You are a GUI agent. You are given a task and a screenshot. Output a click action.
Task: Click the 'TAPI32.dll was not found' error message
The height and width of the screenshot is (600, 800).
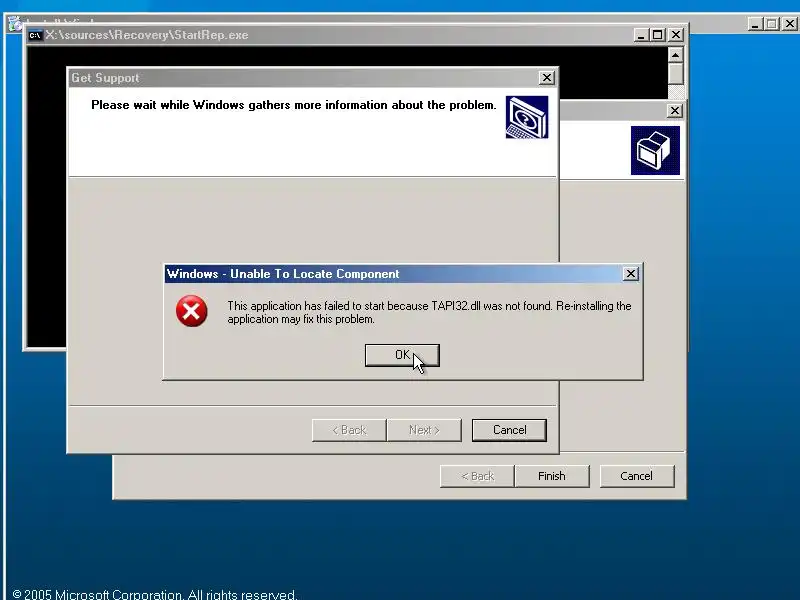click(429, 312)
